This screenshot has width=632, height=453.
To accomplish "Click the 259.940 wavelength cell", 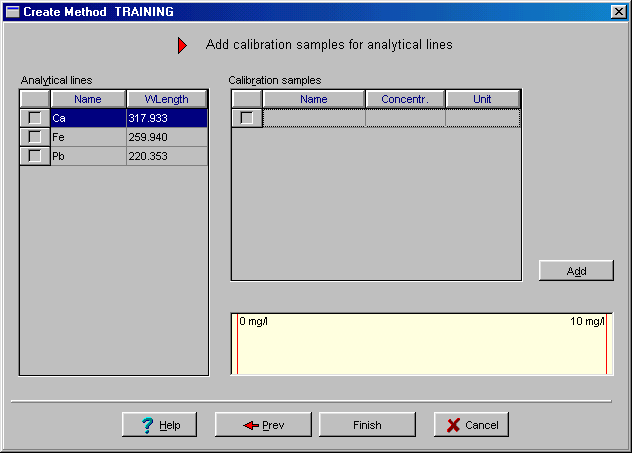I will click(167, 137).
